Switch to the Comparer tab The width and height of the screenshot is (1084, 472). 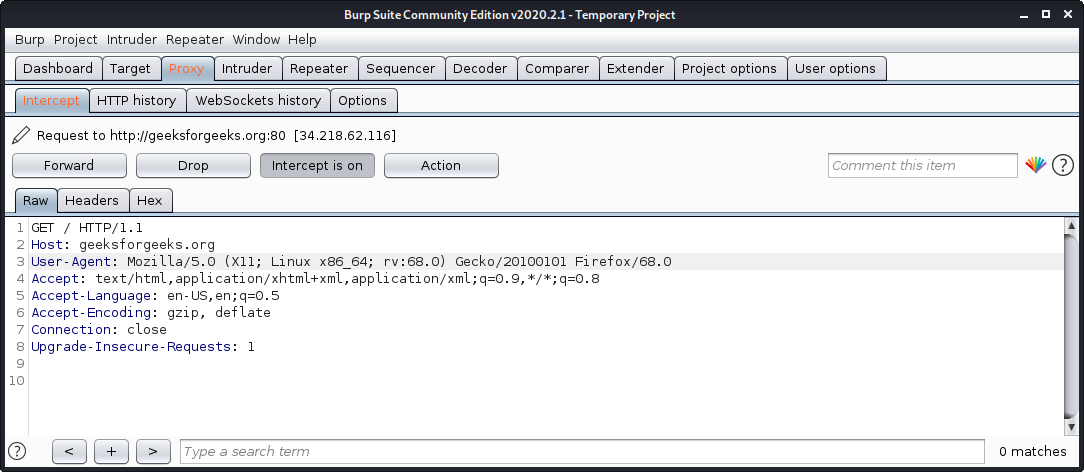(x=557, y=68)
